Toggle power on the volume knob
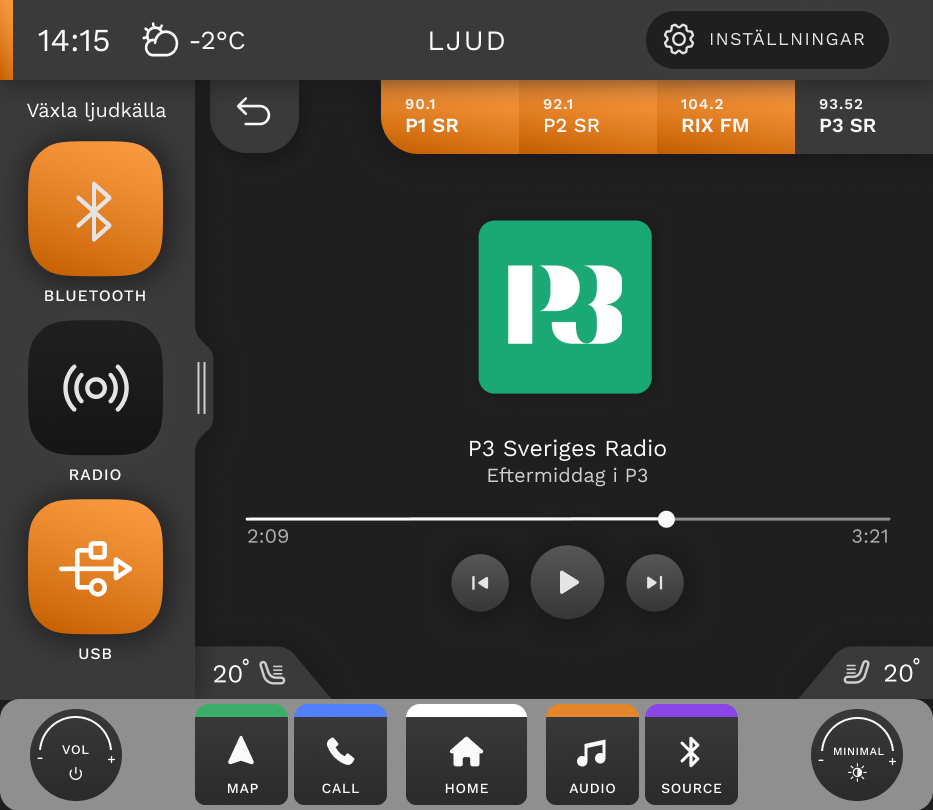The image size is (933, 810). click(x=76, y=774)
